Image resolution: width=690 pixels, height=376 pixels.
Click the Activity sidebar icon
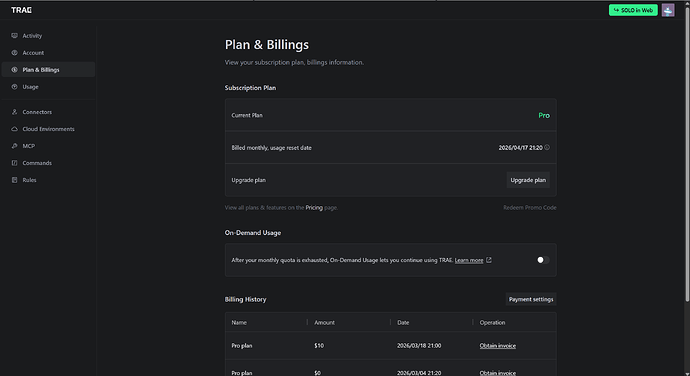point(15,36)
